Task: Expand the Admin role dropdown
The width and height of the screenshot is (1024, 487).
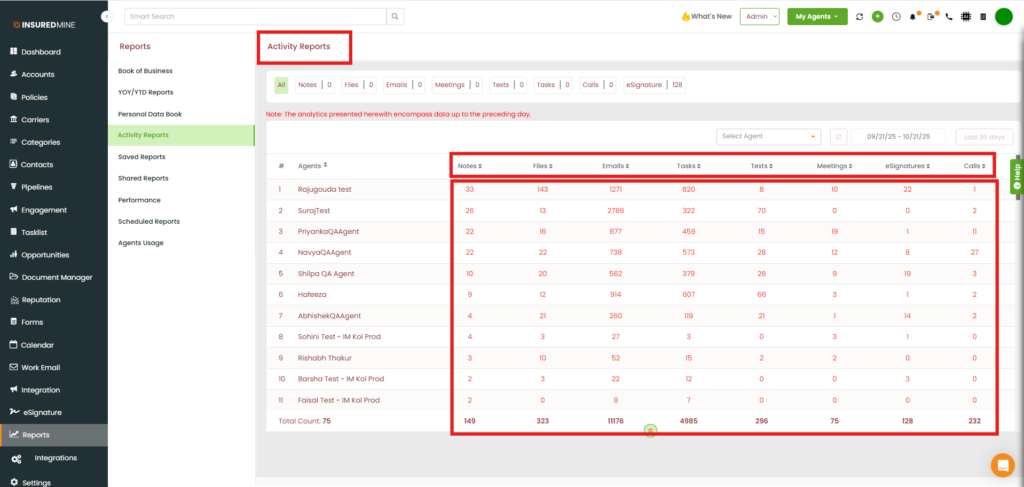Action: (x=759, y=17)
